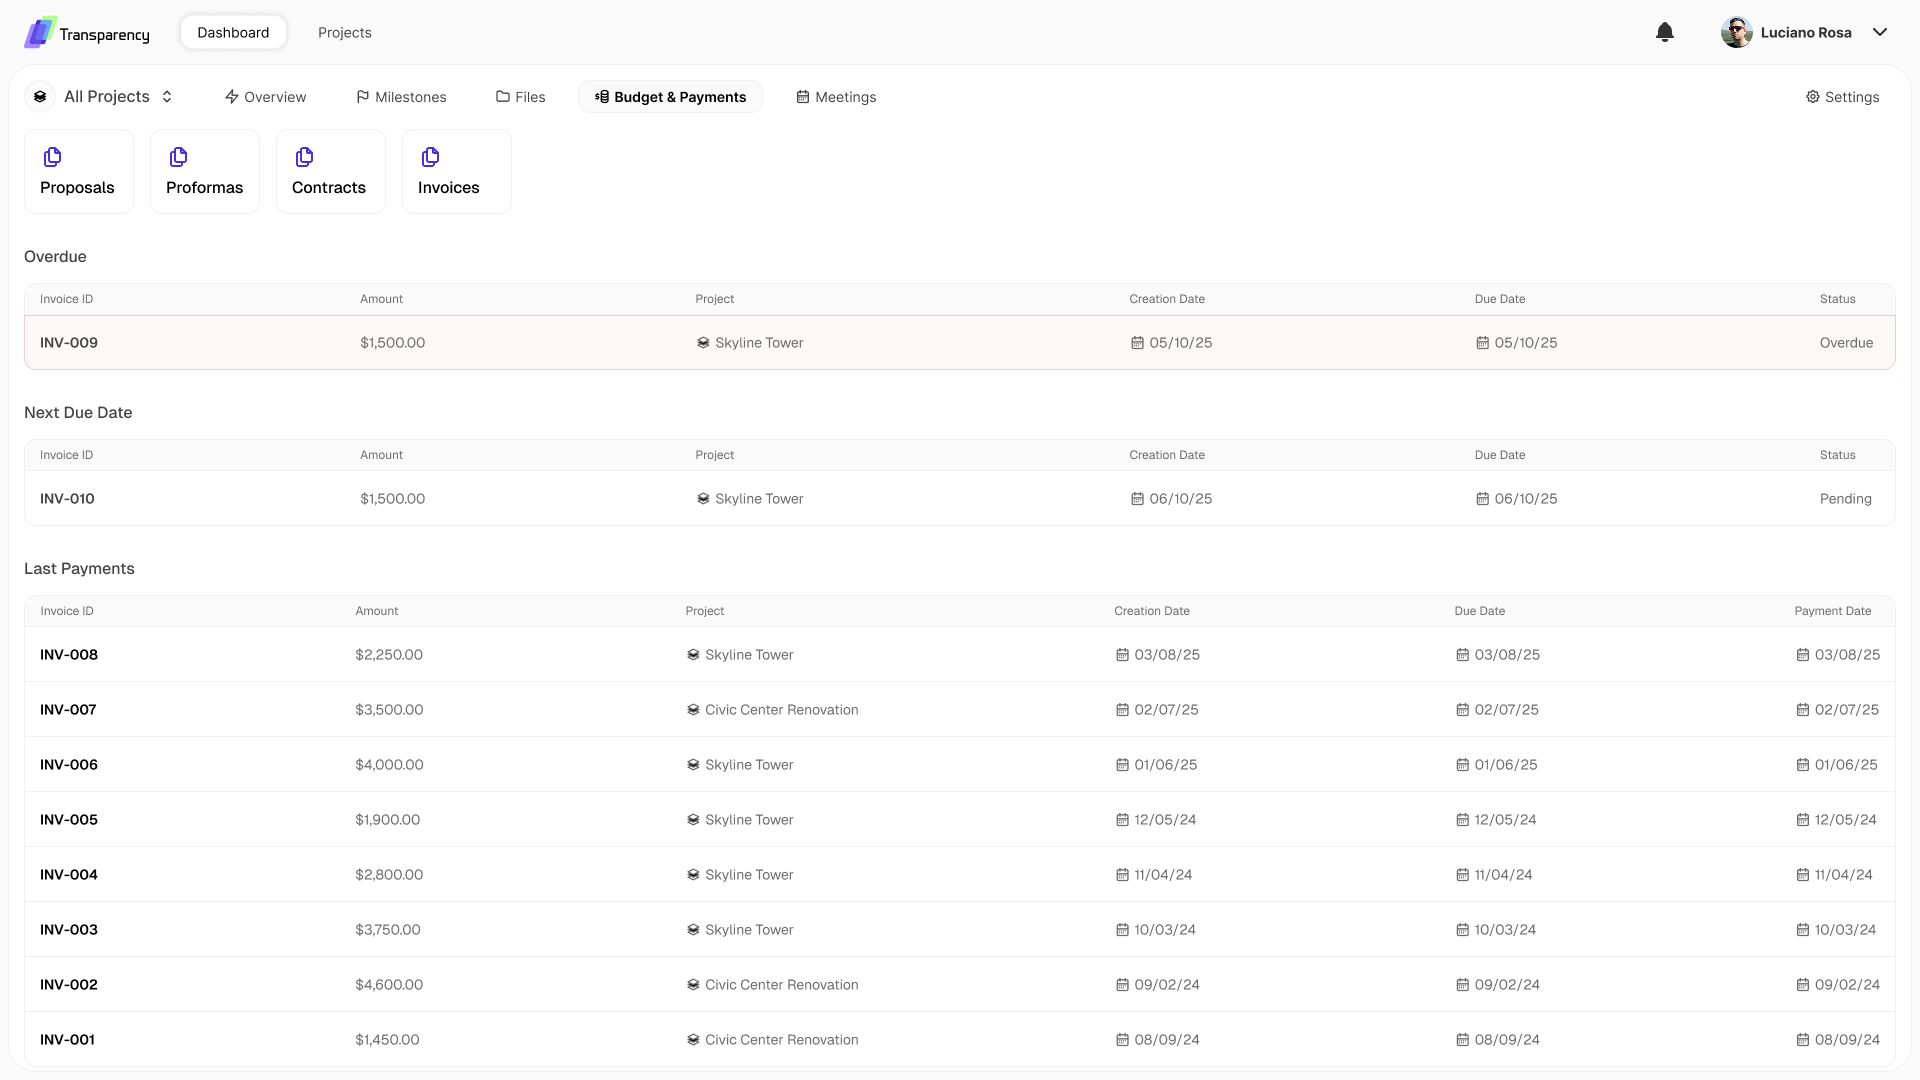Click the Dashboard navigation button
The height and width of the screenshot is (1080, 1920).
(x=233, y=32)
